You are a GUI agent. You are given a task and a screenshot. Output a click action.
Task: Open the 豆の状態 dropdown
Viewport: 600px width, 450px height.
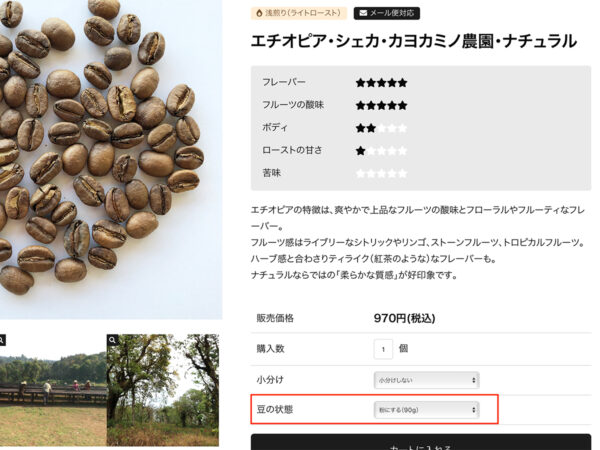tap(426, 410)
